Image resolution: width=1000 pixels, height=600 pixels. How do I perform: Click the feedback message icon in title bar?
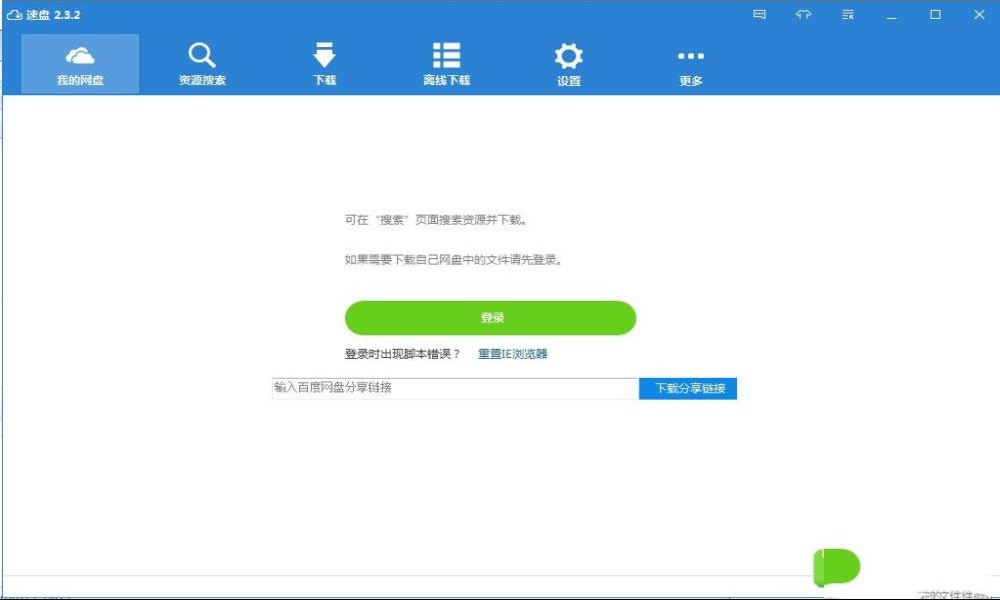pos(761,14)
